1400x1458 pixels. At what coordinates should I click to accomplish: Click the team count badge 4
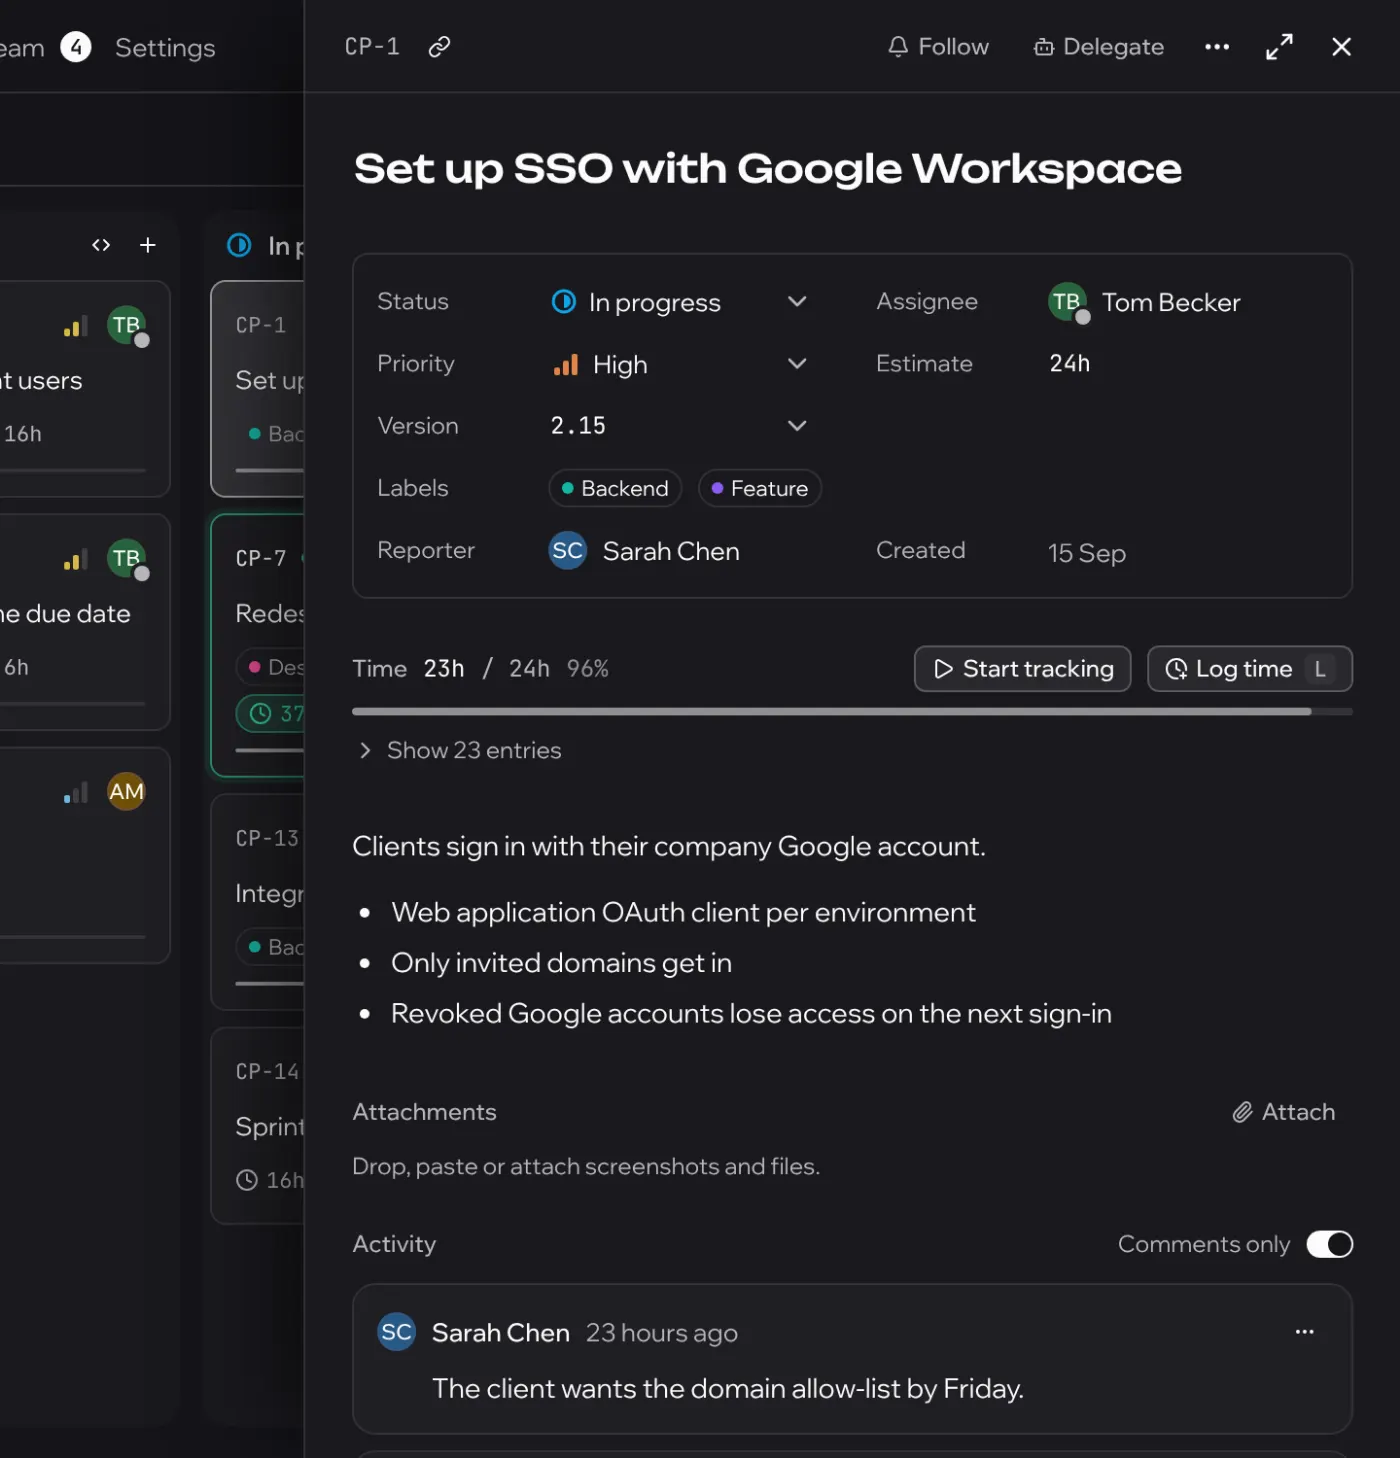[76, 47]
